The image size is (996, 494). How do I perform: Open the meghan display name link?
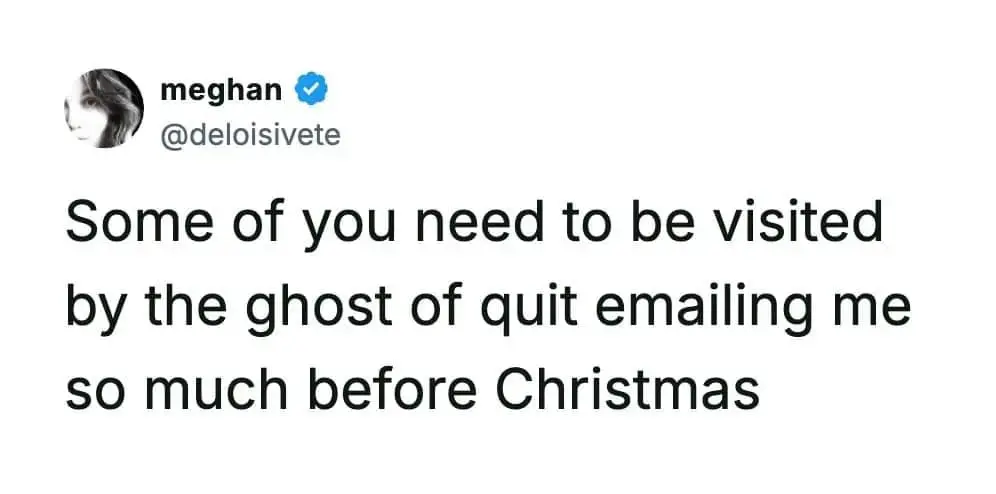pos(222,90)
